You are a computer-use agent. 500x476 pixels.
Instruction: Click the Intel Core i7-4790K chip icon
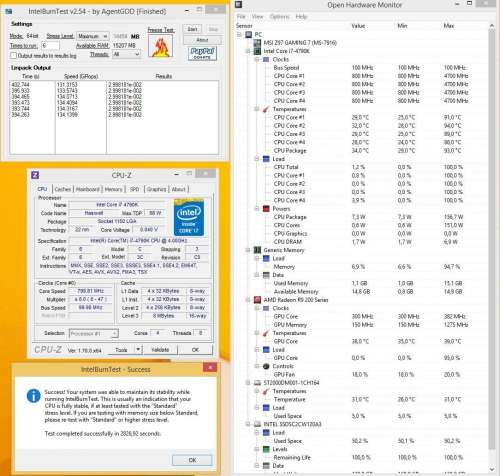point(257,51)
